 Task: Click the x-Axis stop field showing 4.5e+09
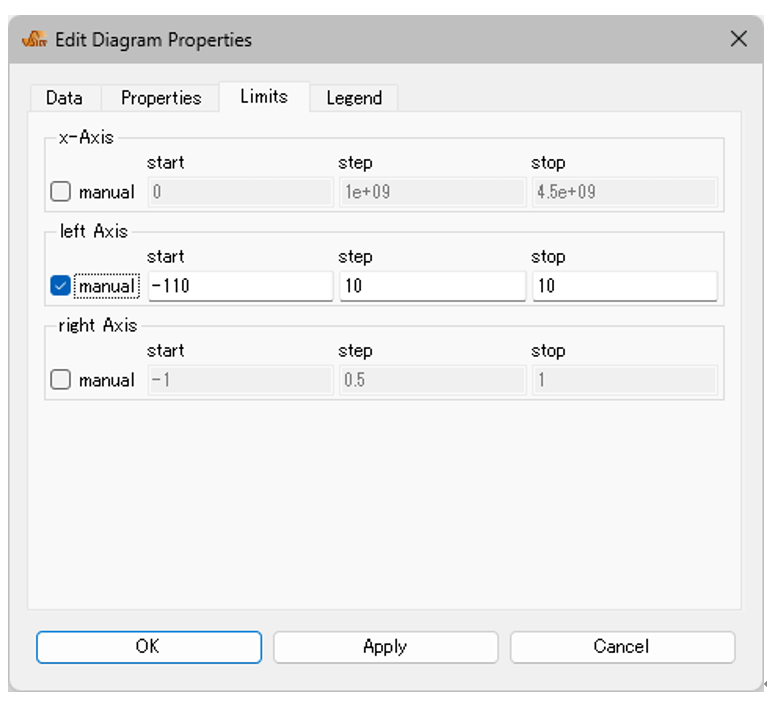pos(625,191)
